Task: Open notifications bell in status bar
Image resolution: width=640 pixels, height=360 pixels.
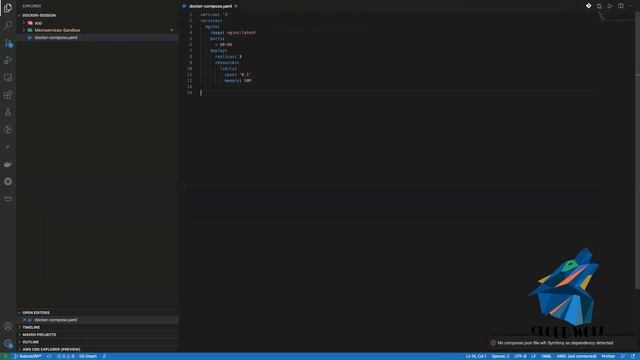Action: (633, 356)
